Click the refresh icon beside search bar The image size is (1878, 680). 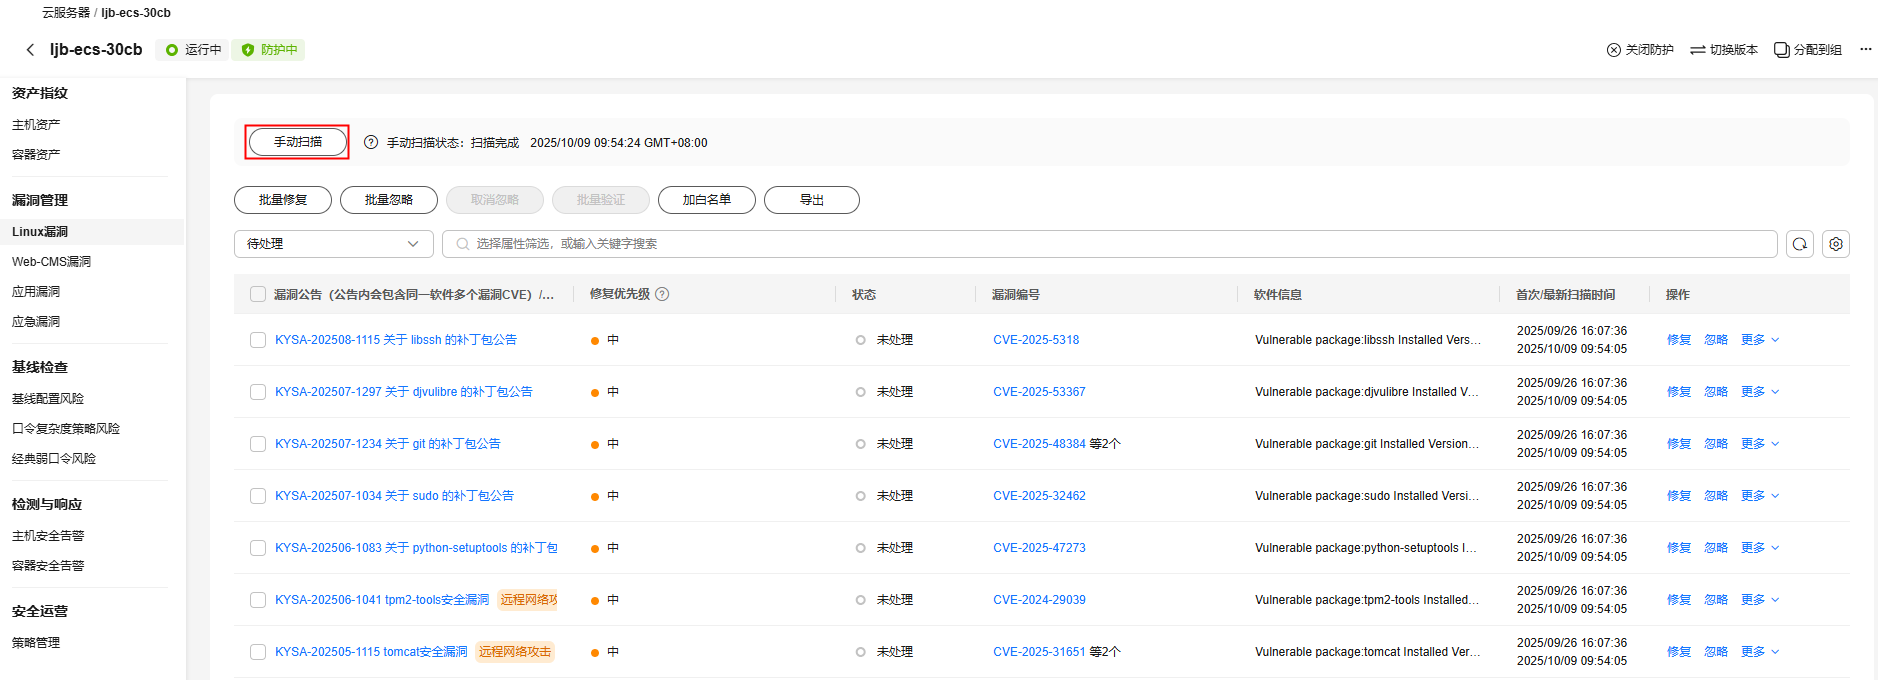[1799, 244]
